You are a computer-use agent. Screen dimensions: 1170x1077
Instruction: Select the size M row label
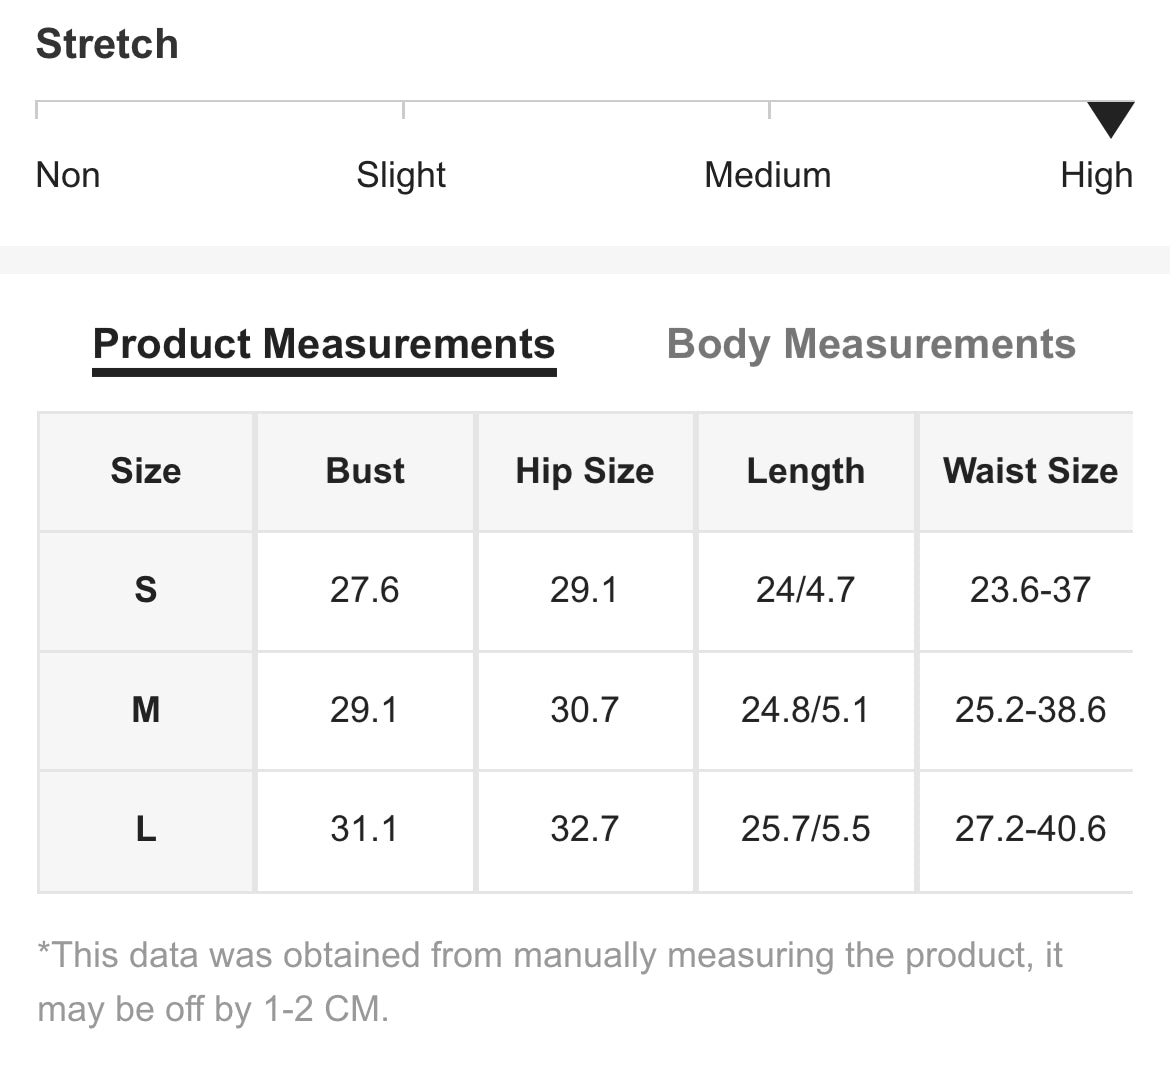(x=146, y=710)
